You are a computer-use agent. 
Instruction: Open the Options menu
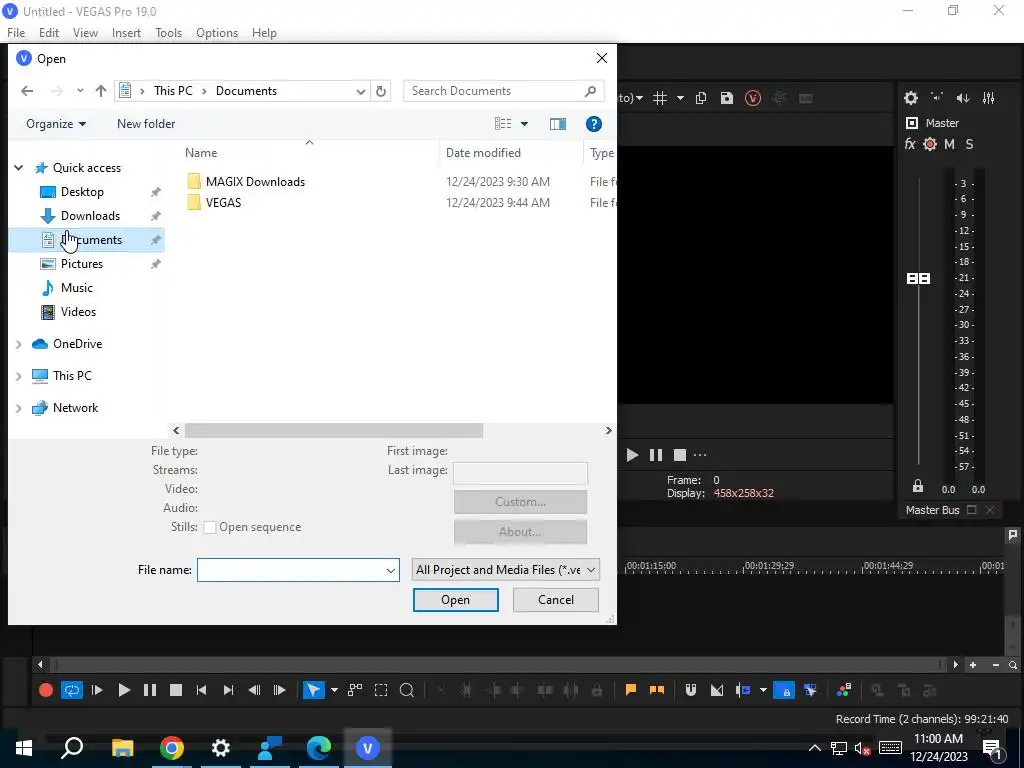(217, 33)
